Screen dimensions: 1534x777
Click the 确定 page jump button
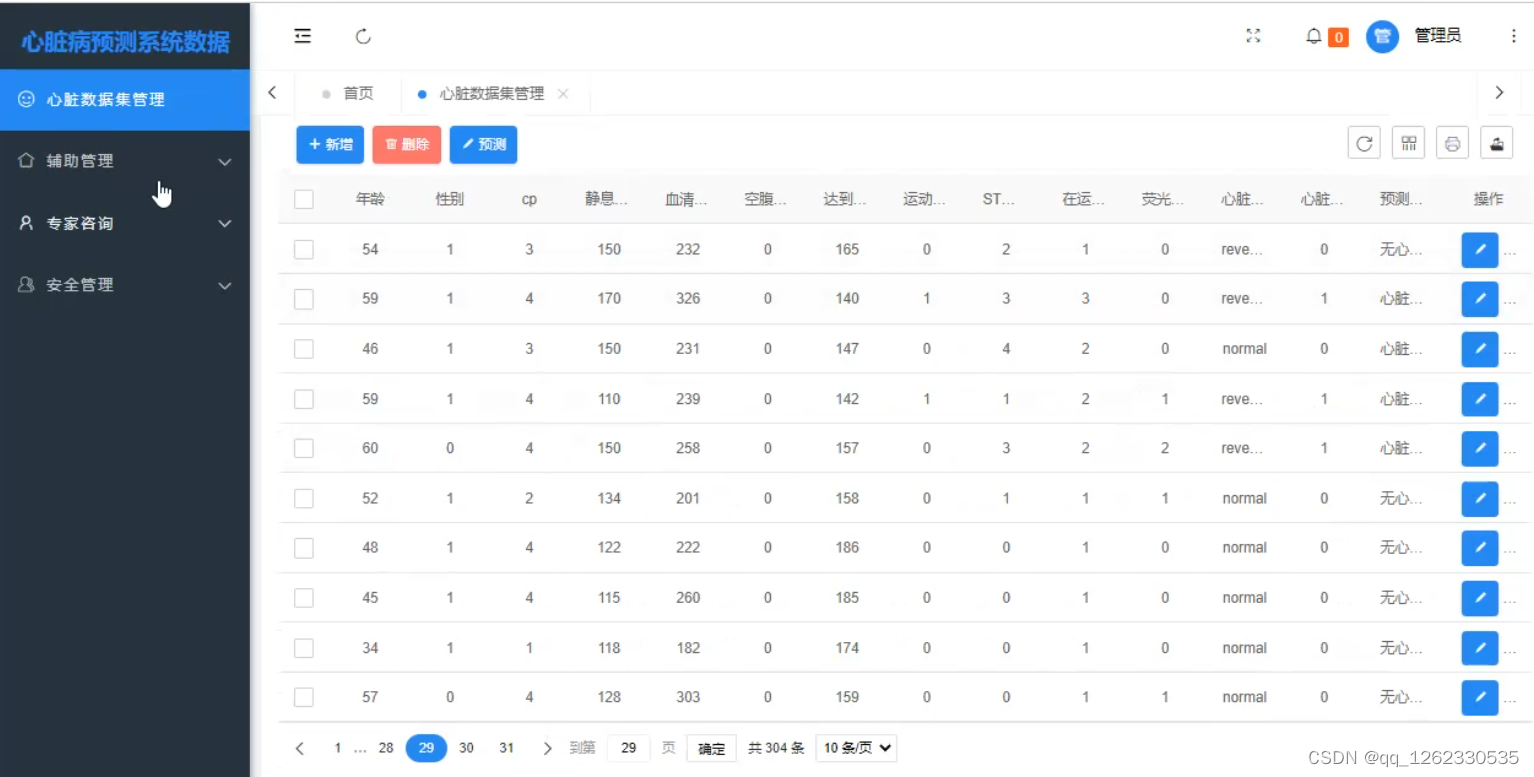(x=711, y=748)
